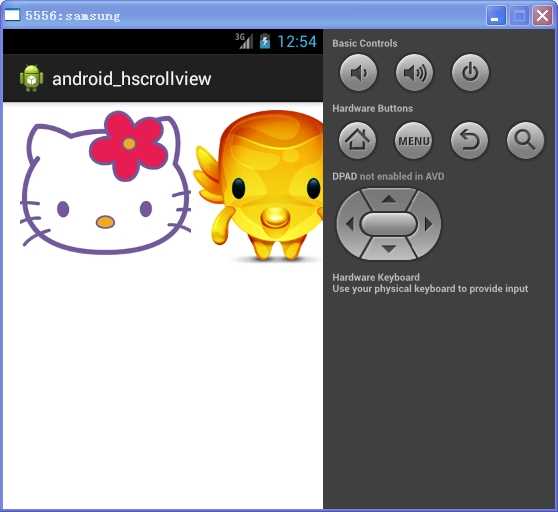Click the power button in Basic Controls
Screen dimensions: 558x512
(x=470, y=73)
